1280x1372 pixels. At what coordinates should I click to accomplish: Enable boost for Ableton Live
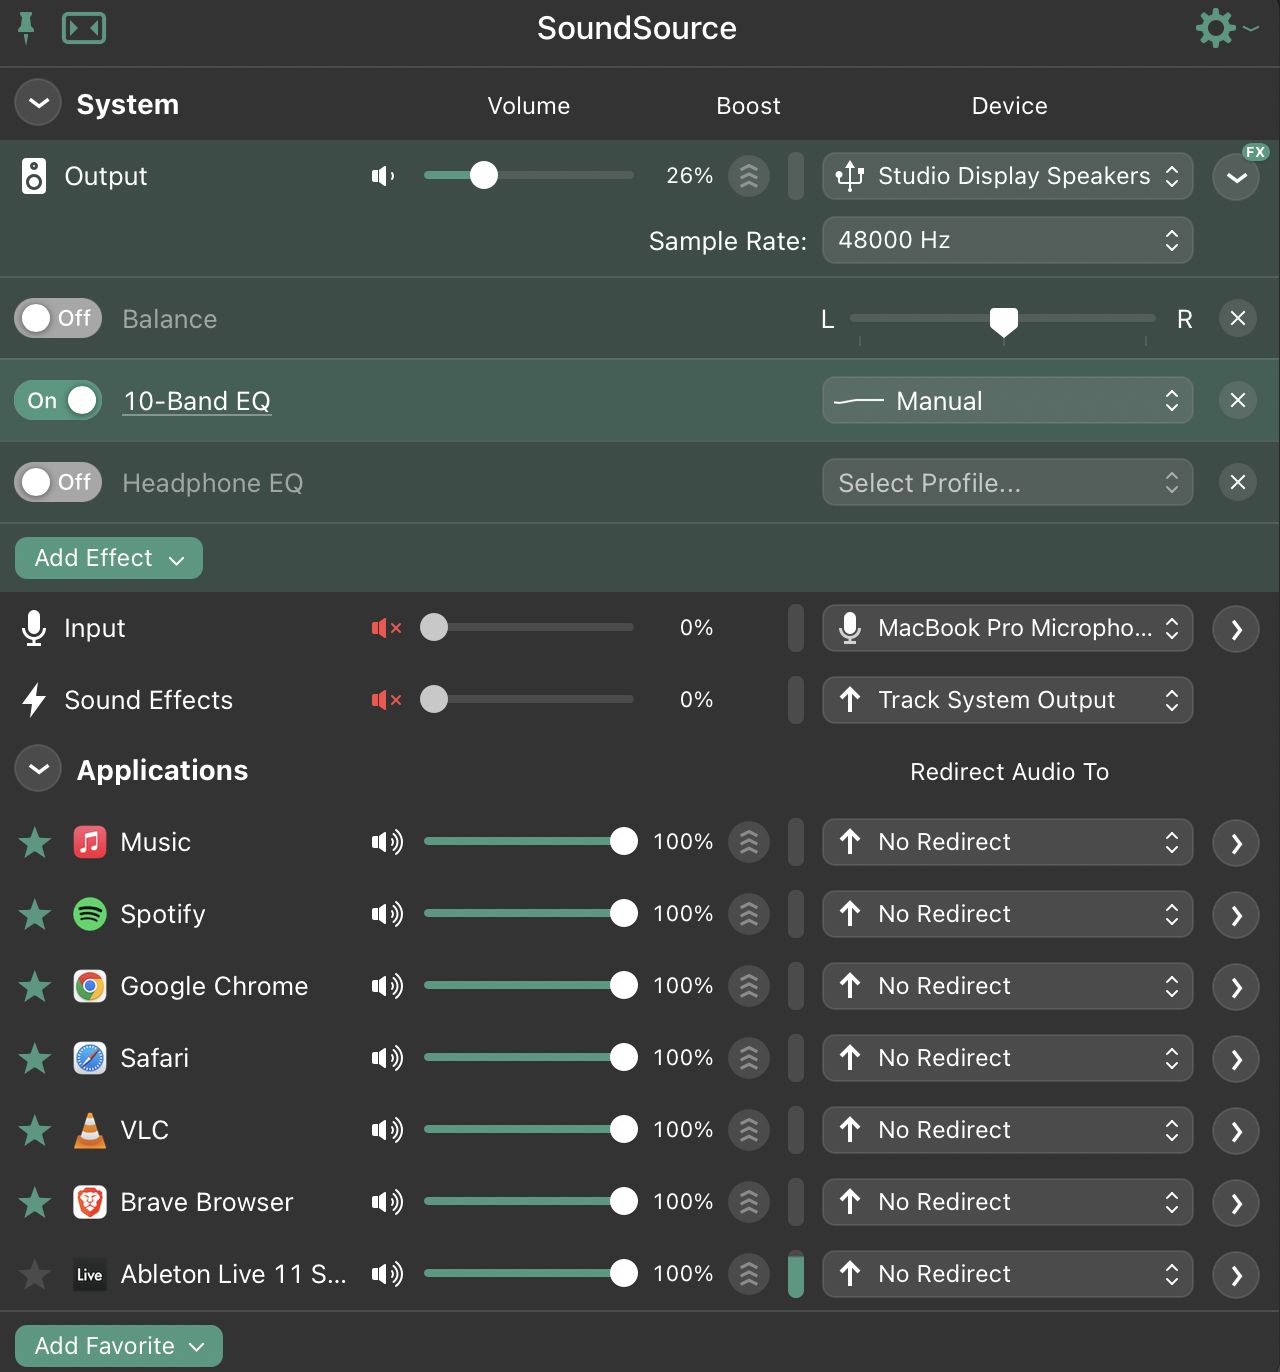(749, 1274)
